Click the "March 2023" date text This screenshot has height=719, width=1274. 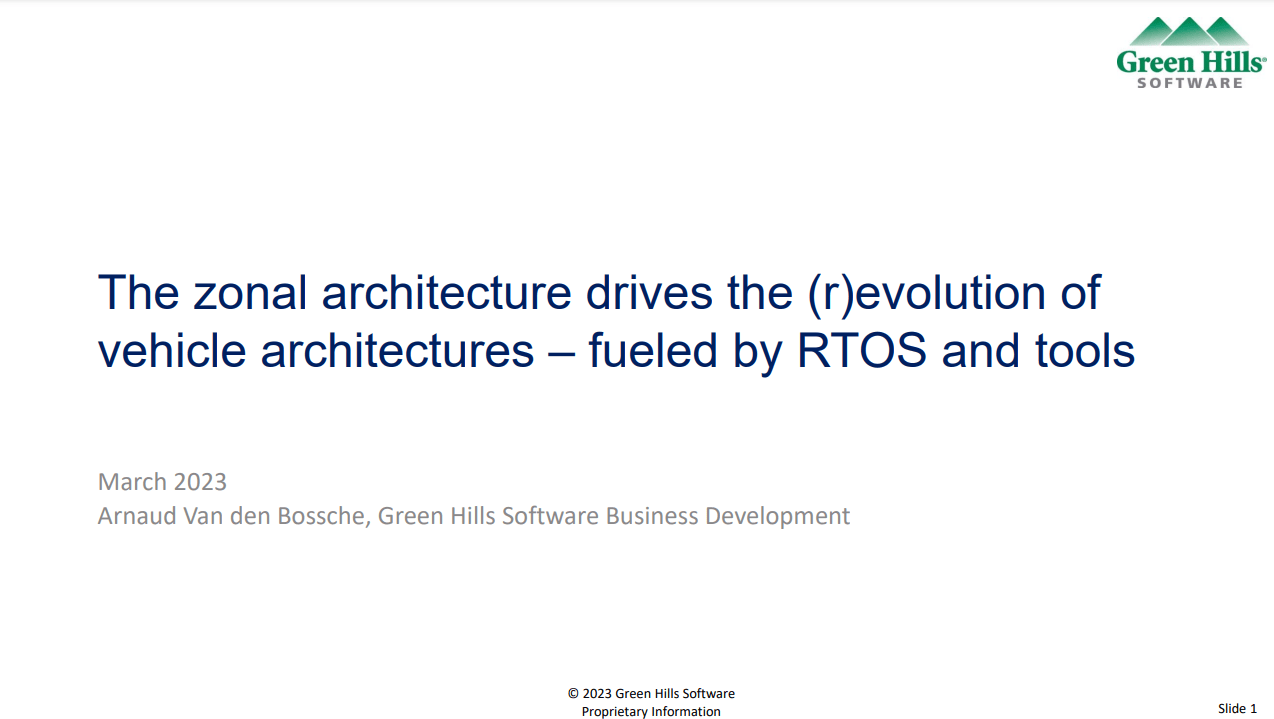pyautogui.click(x=162, y=482)
